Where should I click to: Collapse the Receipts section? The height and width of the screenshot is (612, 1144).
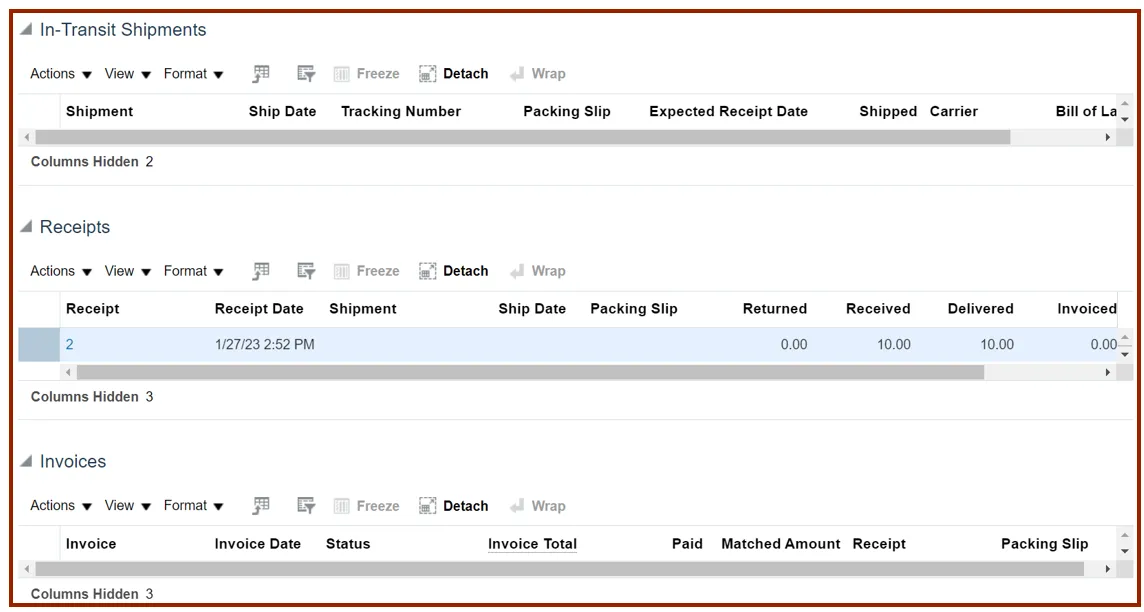coord(27,227)
